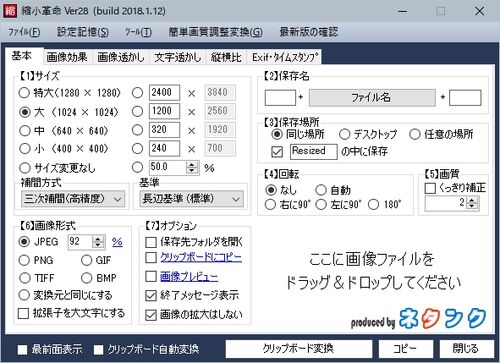Open the 簡単画質調整変換(G) menu

click(215, 32)
